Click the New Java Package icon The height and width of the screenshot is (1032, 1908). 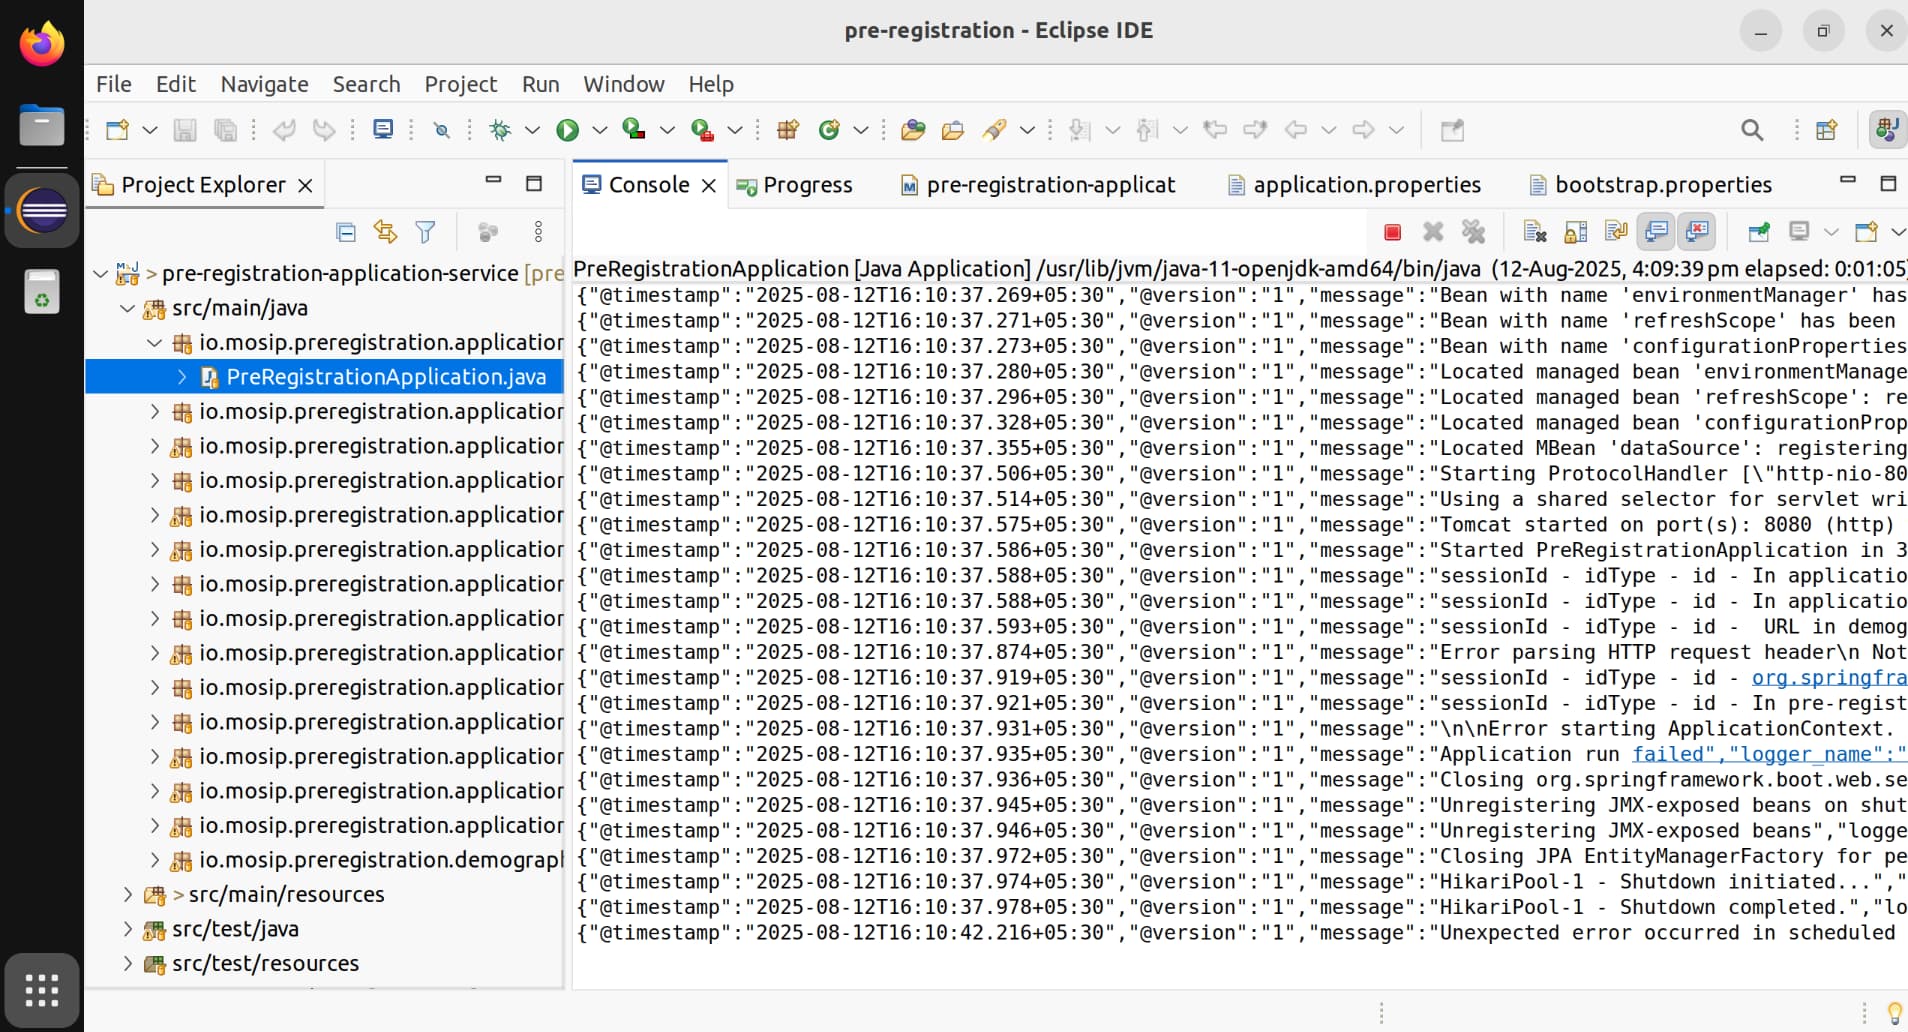coord(789,130)
